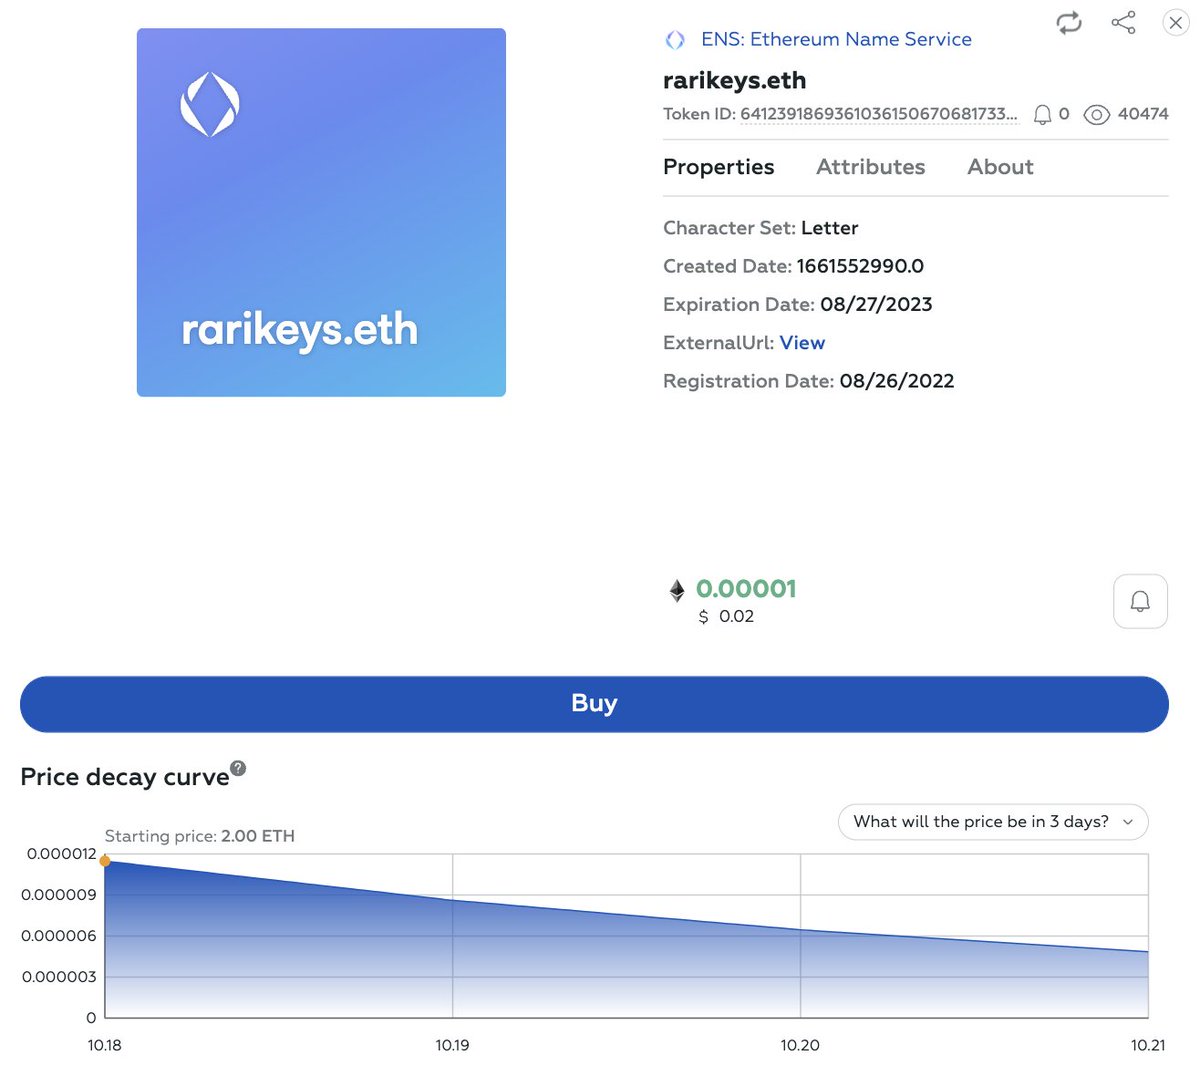
Task: Click the refresh metadata icon
Action: tap(1069, 23)
